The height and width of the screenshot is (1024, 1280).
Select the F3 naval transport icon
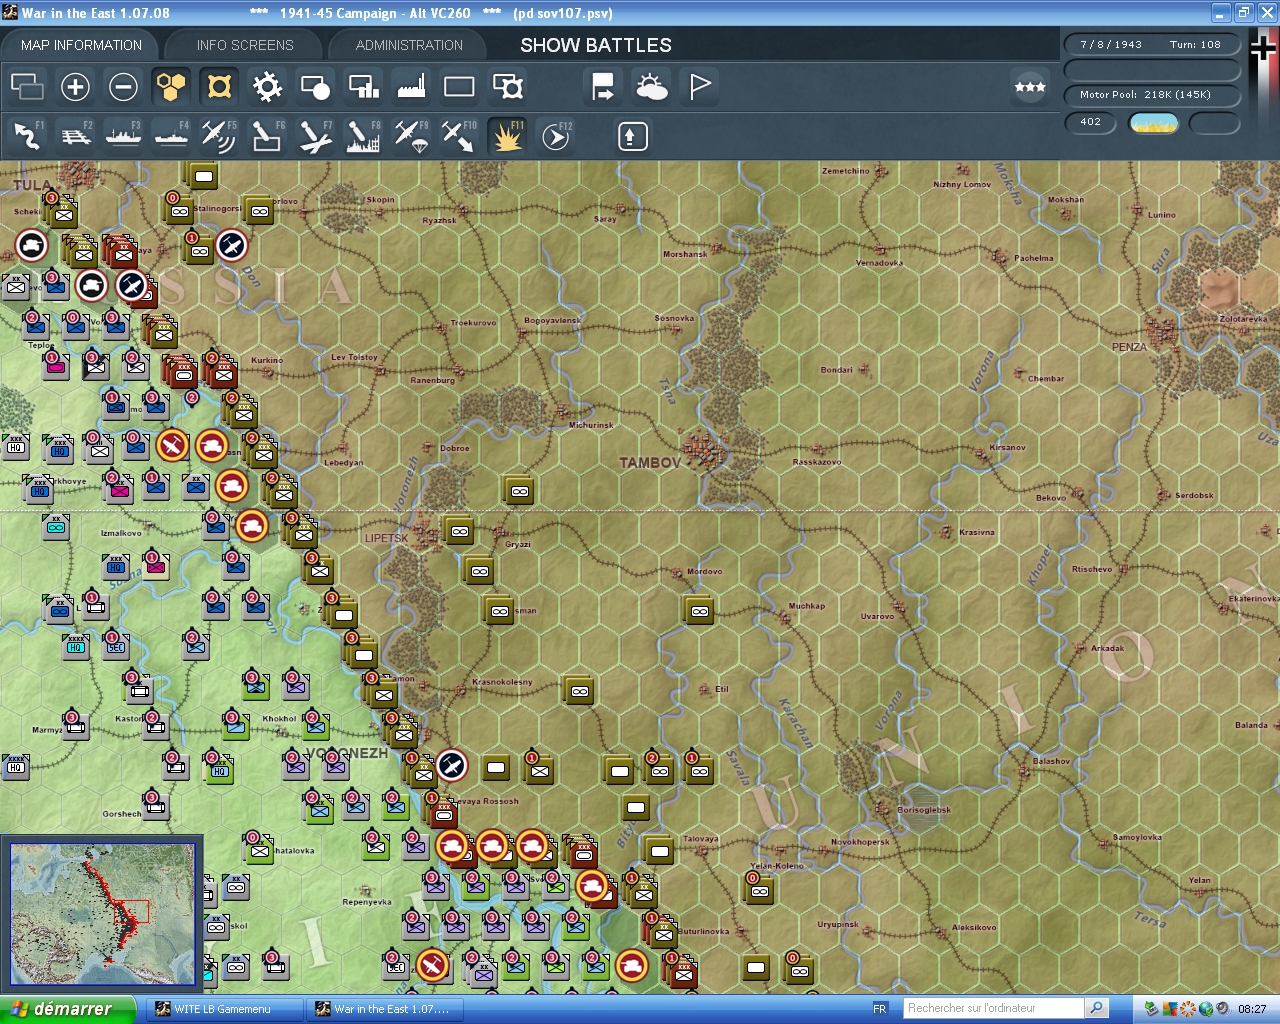point(123,136)
